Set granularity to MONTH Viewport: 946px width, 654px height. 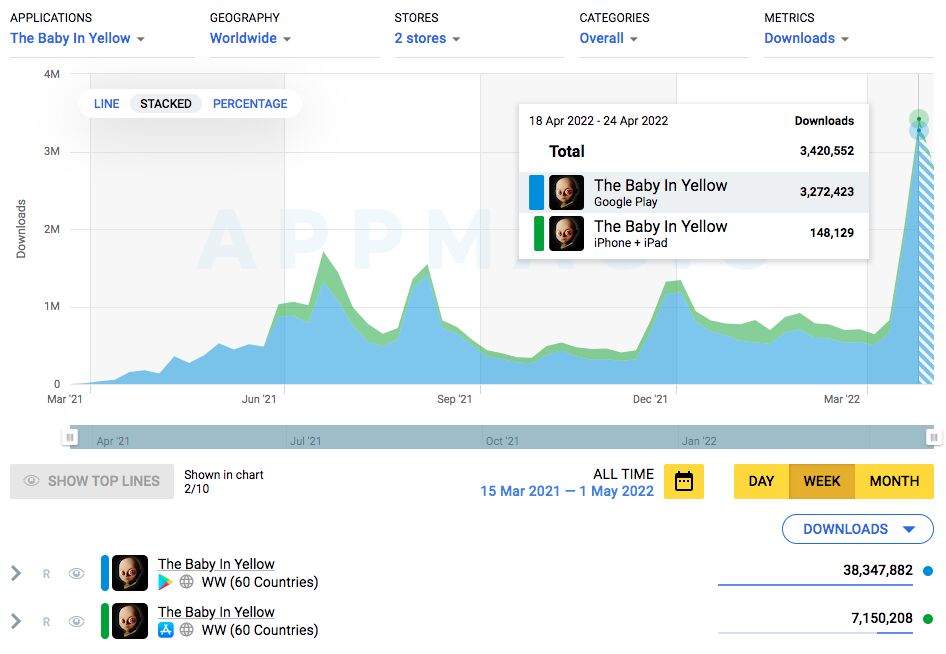pos(894,481)
